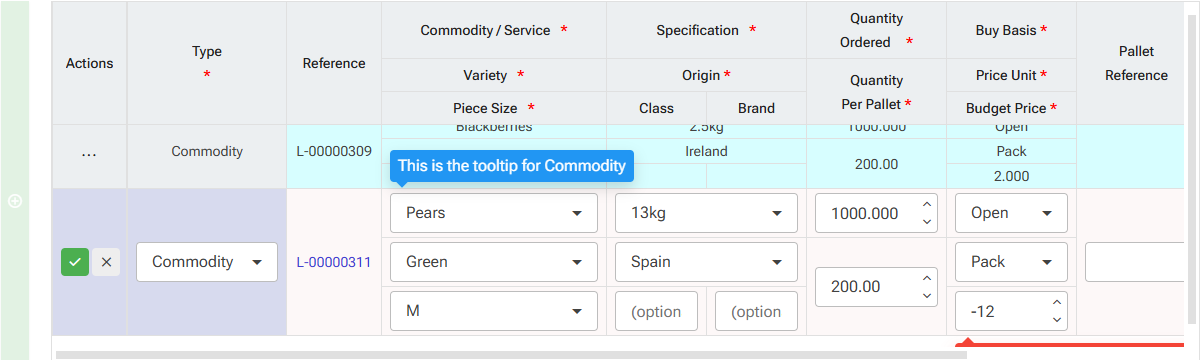Expand the Pears commodity dropdown

(493, 213)
